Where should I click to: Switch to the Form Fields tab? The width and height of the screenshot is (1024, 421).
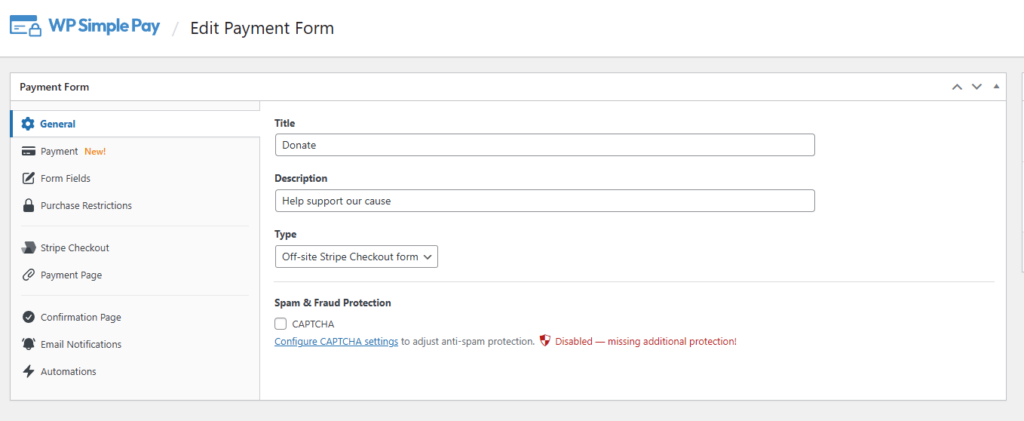65,178
